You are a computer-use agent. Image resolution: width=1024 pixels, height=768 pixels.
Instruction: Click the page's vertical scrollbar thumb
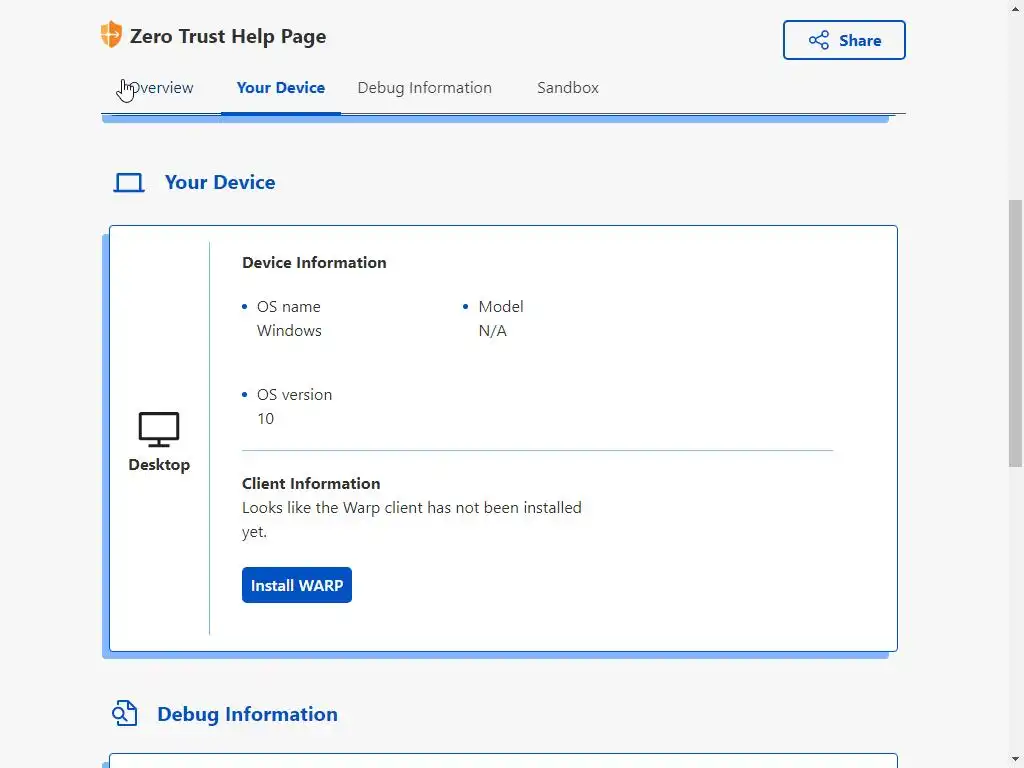point(1015,332)
